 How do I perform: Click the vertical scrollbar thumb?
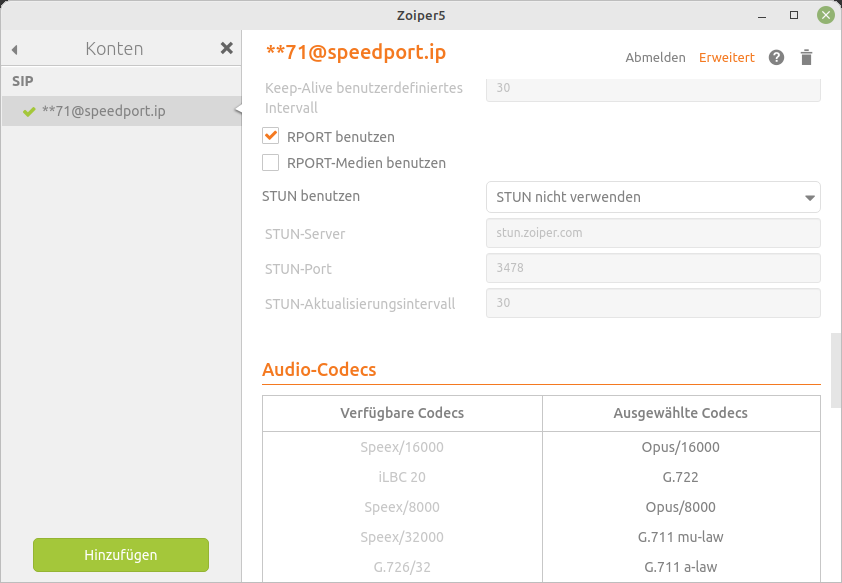pos(836,370)
